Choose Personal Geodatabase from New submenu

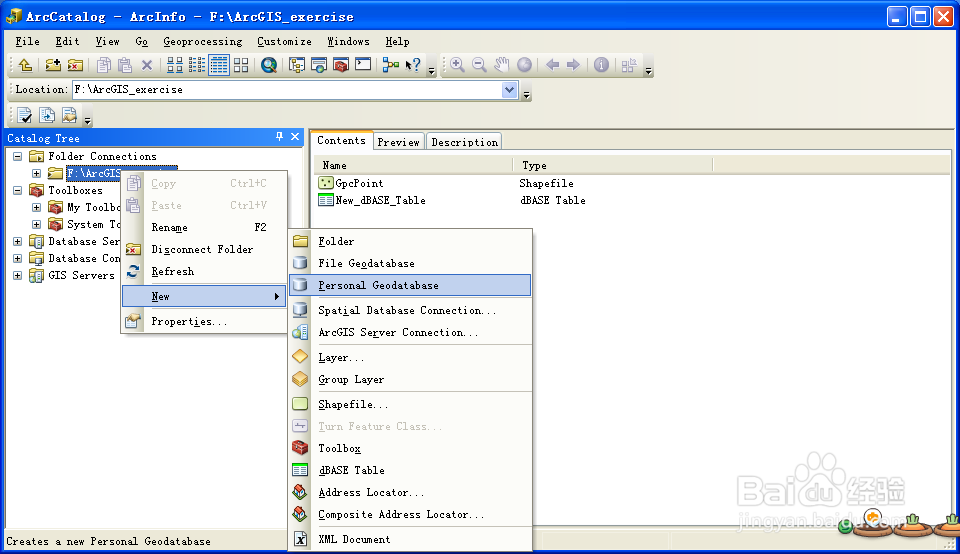[x=410, y=285]
